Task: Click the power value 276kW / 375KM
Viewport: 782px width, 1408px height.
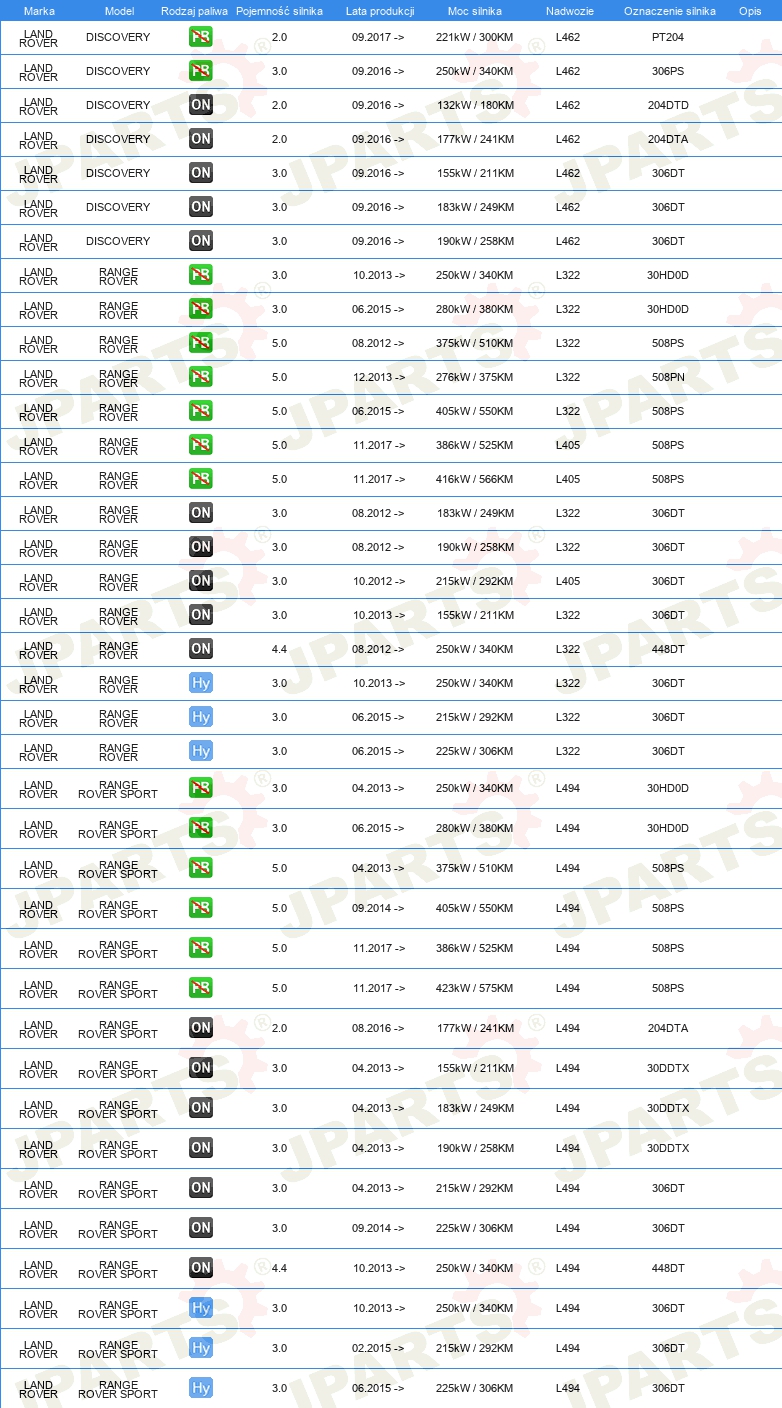Action: tap(475, 377)
